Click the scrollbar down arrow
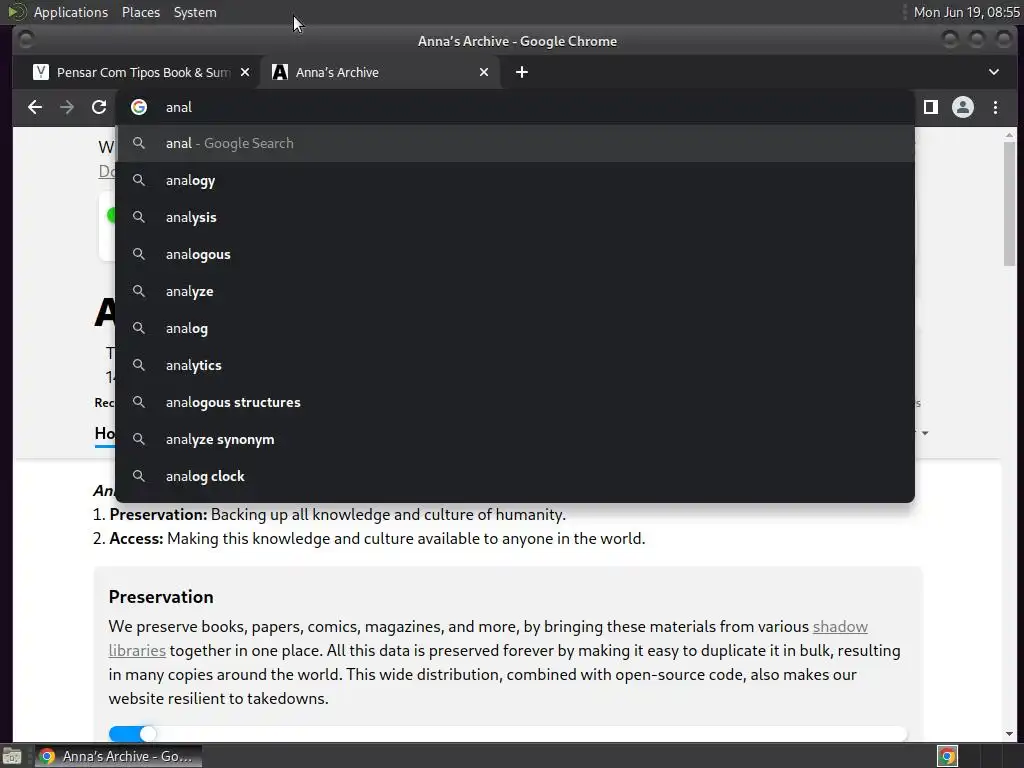Screen dimensions: 1024x768 (x=1010, y=733)
